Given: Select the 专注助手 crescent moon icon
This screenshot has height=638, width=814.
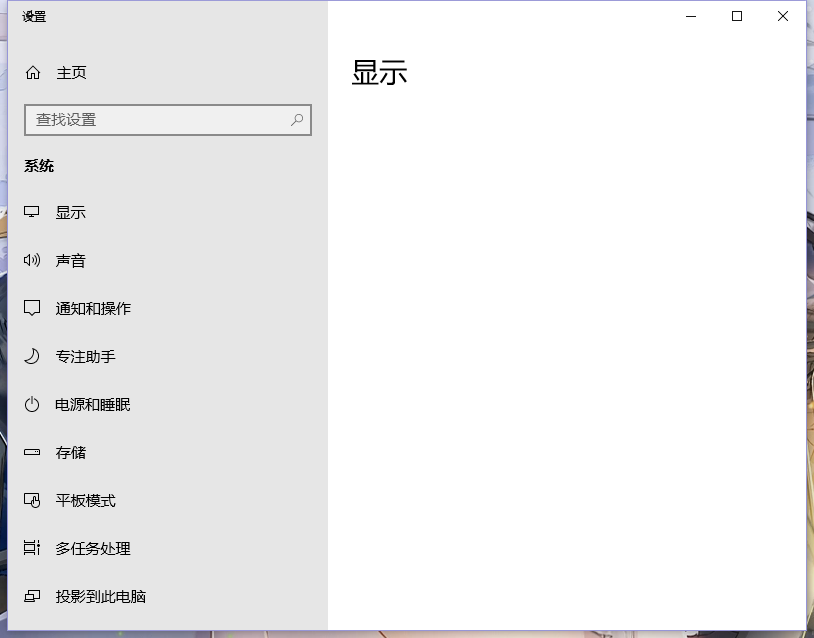Looking at the screenshot, I should (31, 356).
